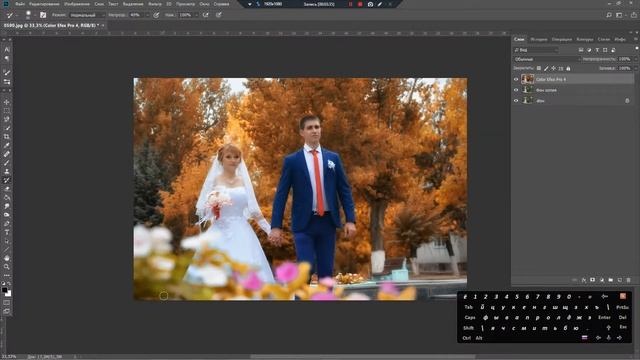The height and width of the screenshot is (360, 640).
Task: Hide the Color Efex Pro 4 layer
Action: point(516,79)
